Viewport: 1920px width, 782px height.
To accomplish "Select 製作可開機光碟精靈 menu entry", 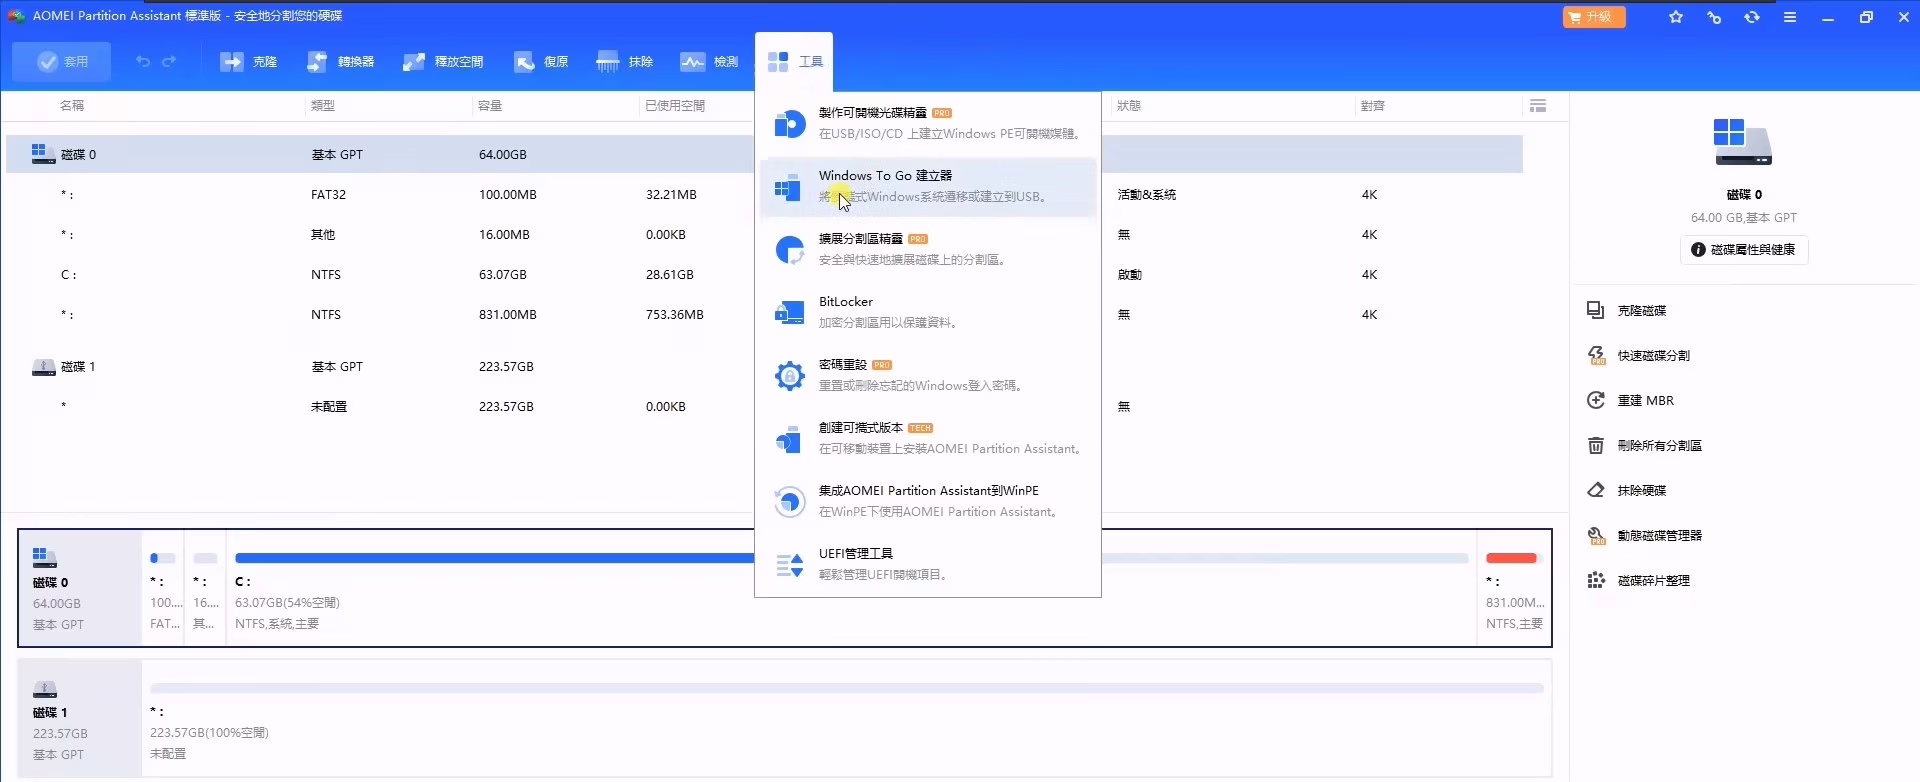I will tap(928, 123).
